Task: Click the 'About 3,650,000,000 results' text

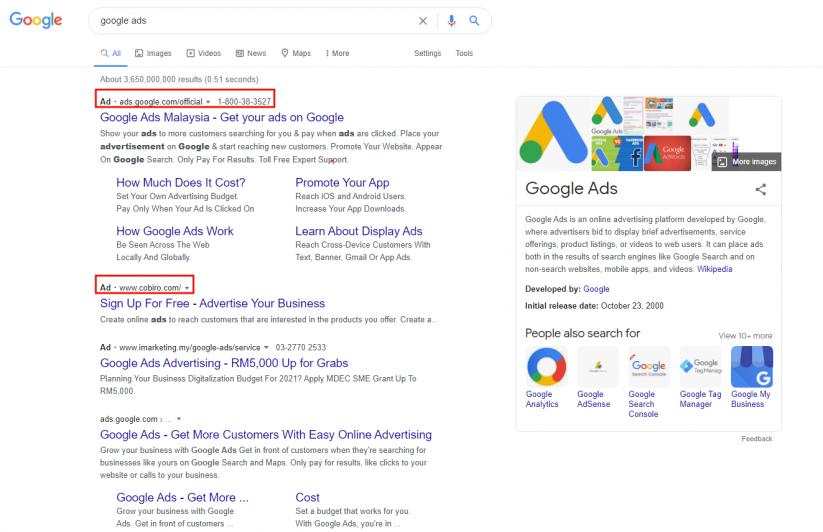Action: [179, 79]
